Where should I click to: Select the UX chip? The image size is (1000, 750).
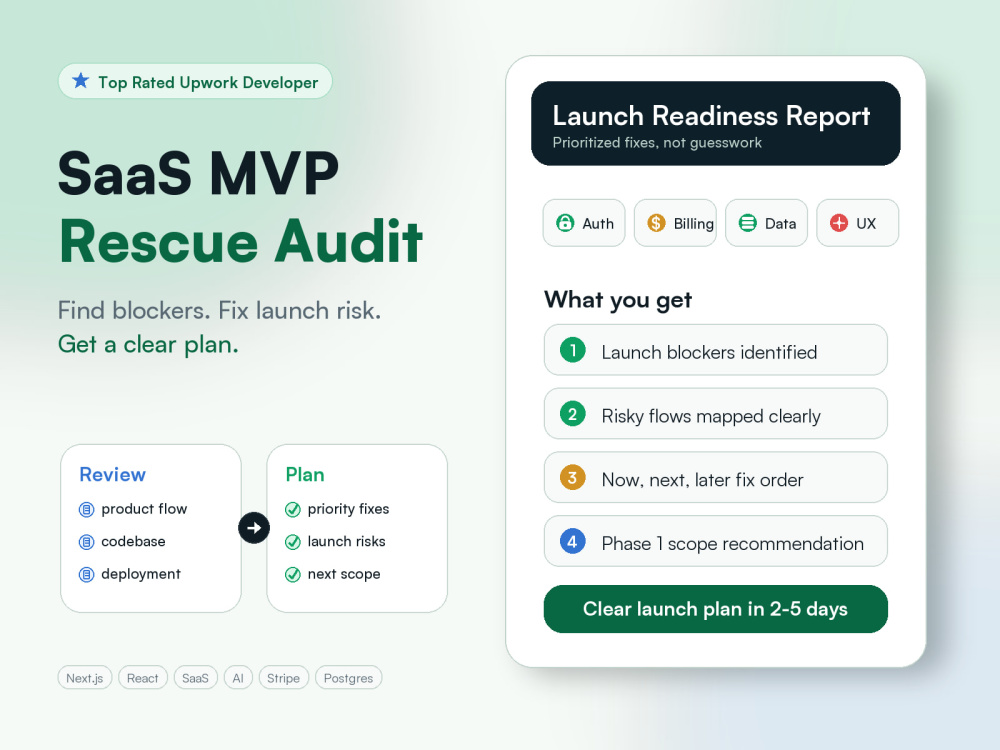858,223
